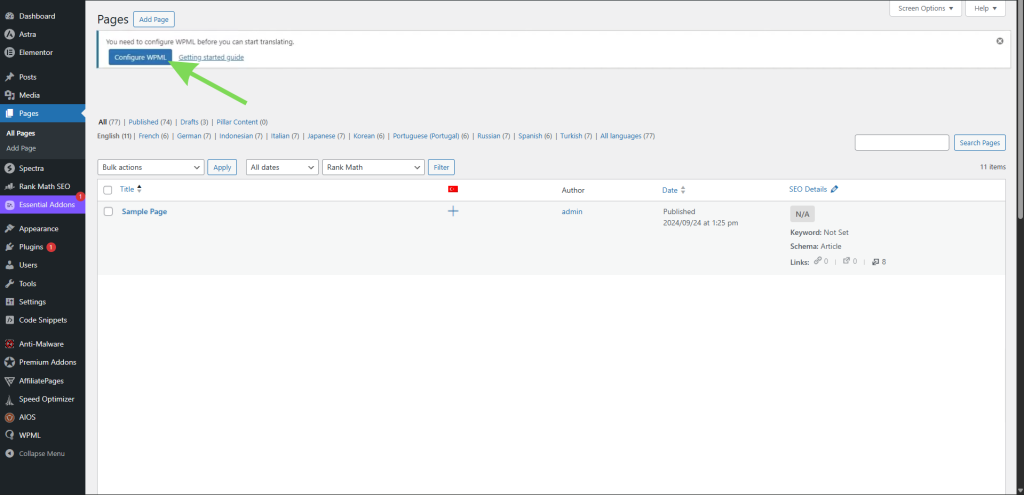
Task: Click the Users person icon
Action: click(x=9, y=265)
